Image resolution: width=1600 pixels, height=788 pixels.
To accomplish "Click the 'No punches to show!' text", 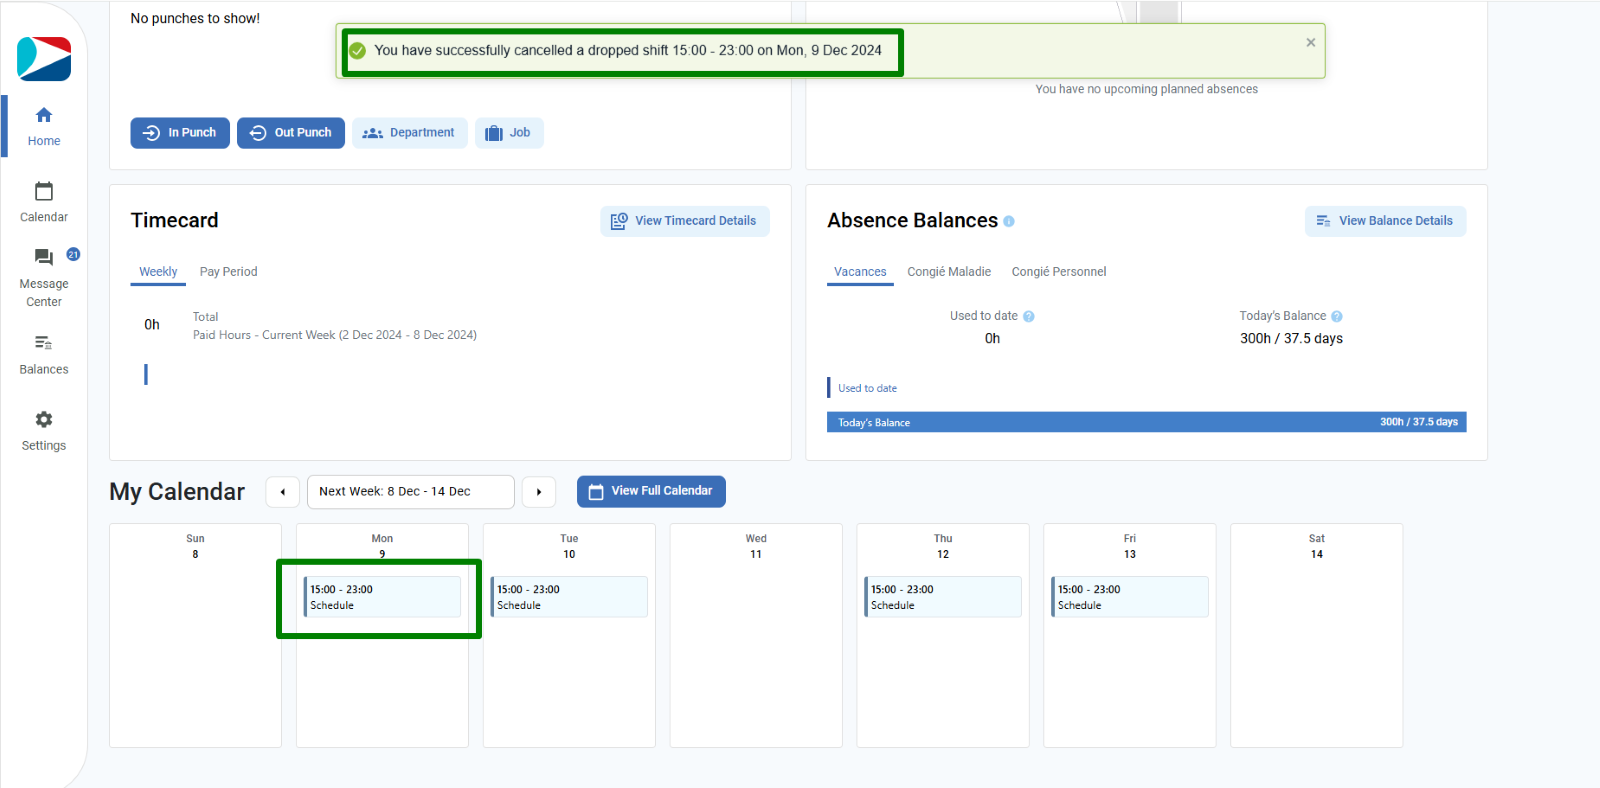I will (x=195, y=18).
